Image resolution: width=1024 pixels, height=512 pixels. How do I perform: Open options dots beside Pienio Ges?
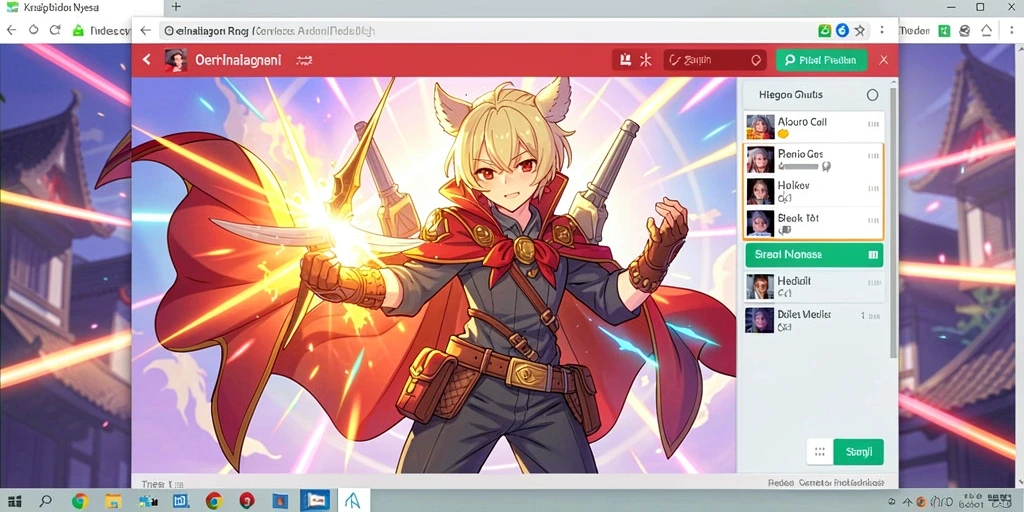(x=873, y=156)
